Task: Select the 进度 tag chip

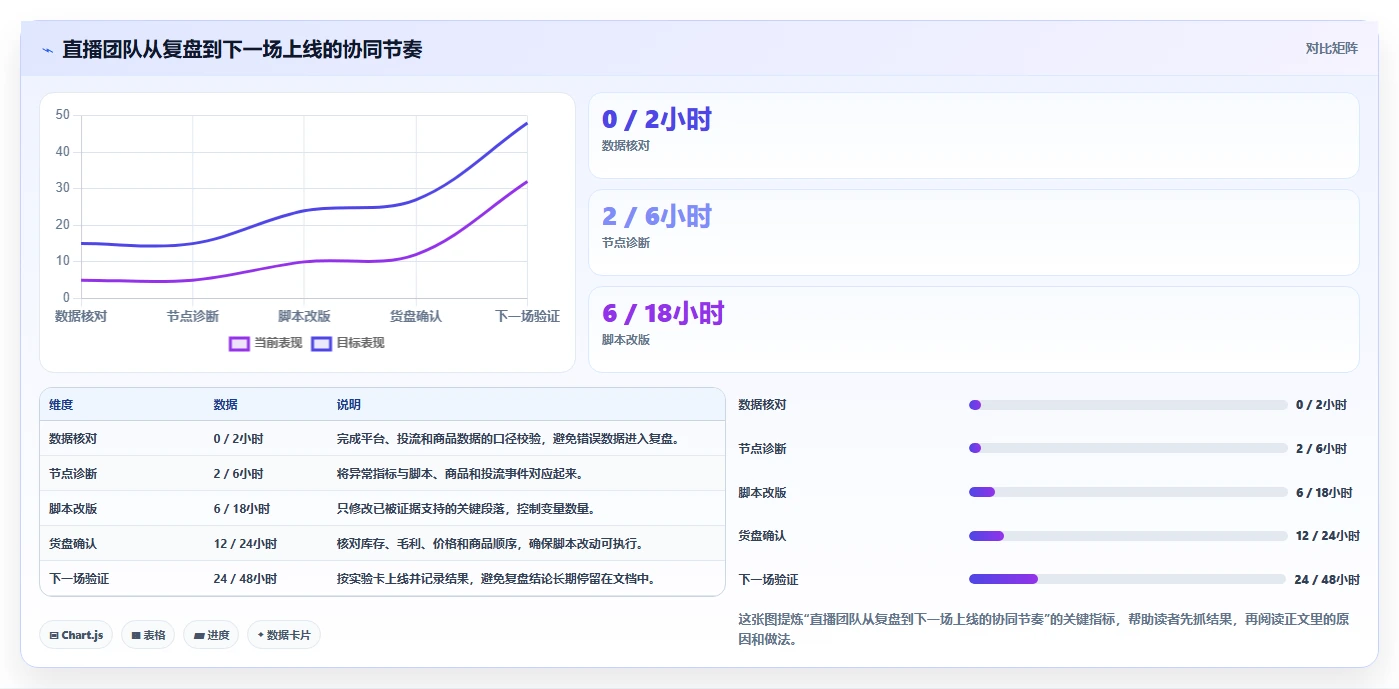Action: tap(211, 635)
